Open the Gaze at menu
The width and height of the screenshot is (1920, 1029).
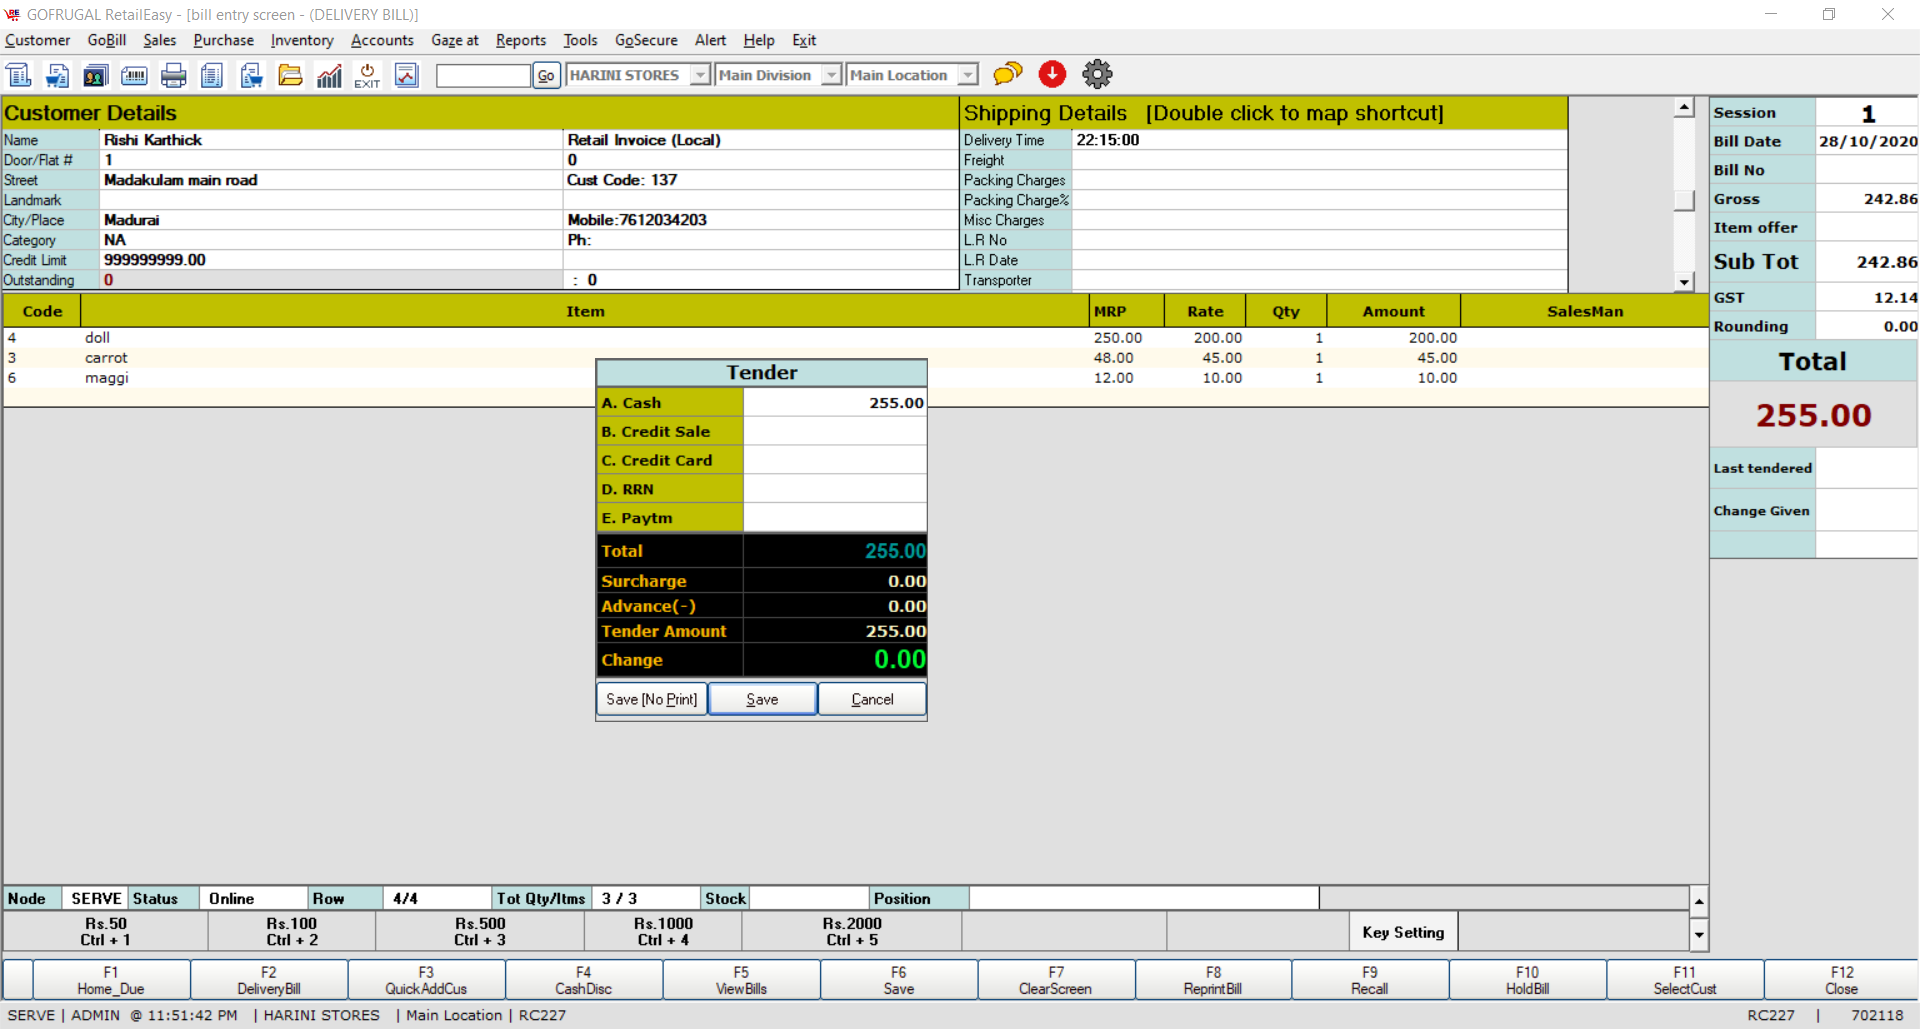(x=455, y=40)
